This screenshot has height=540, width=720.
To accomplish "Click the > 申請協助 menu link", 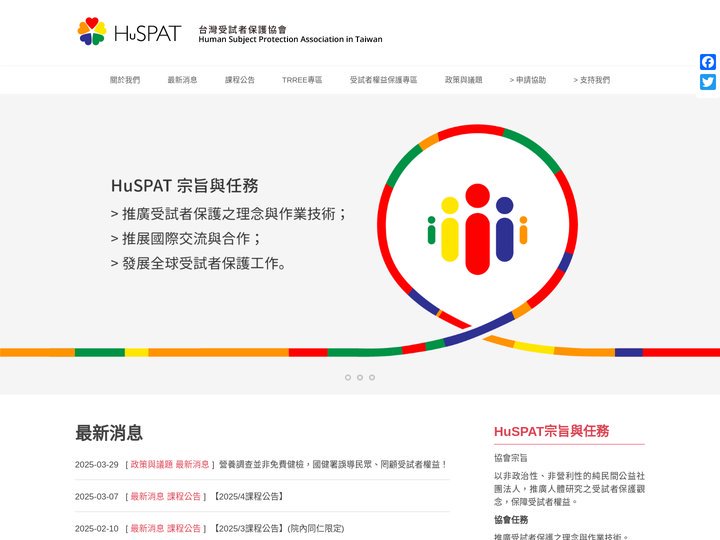I will 528,80.
